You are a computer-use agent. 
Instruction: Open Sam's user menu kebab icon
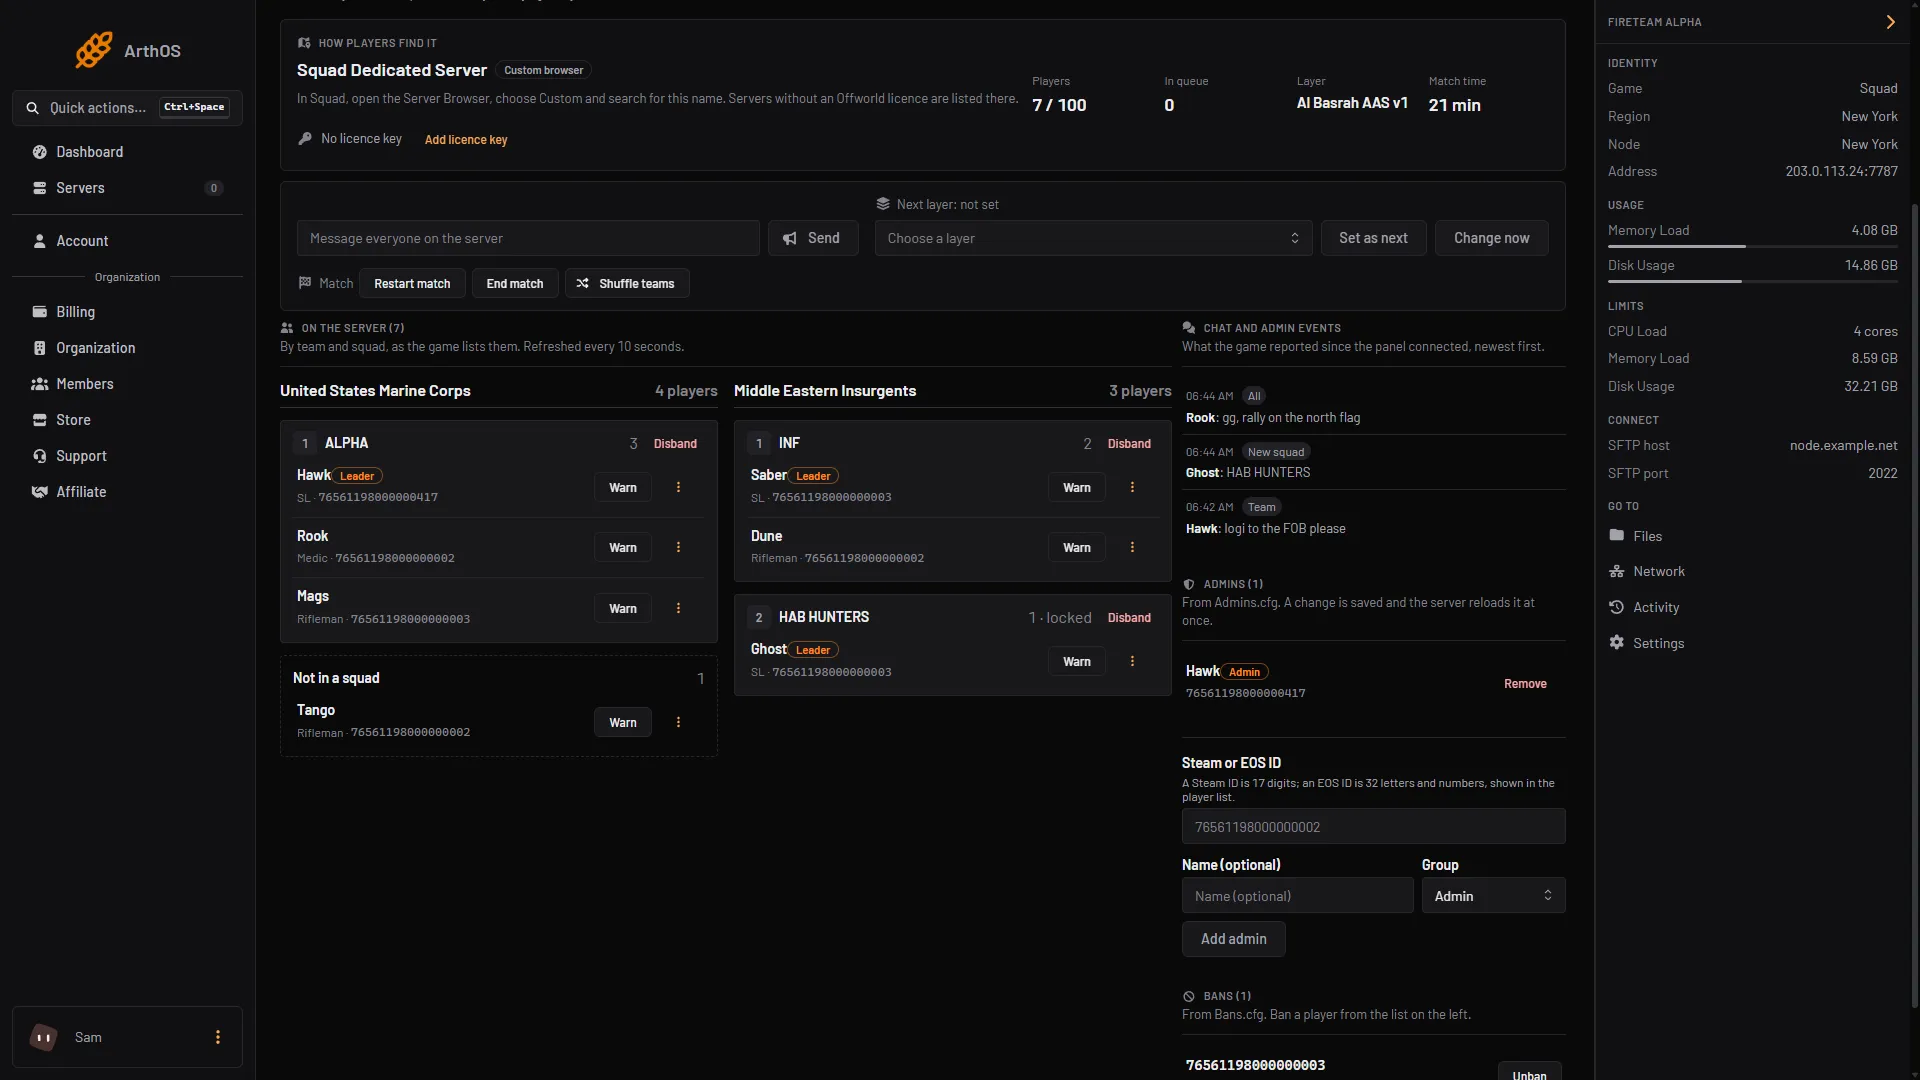point(218,1037)
